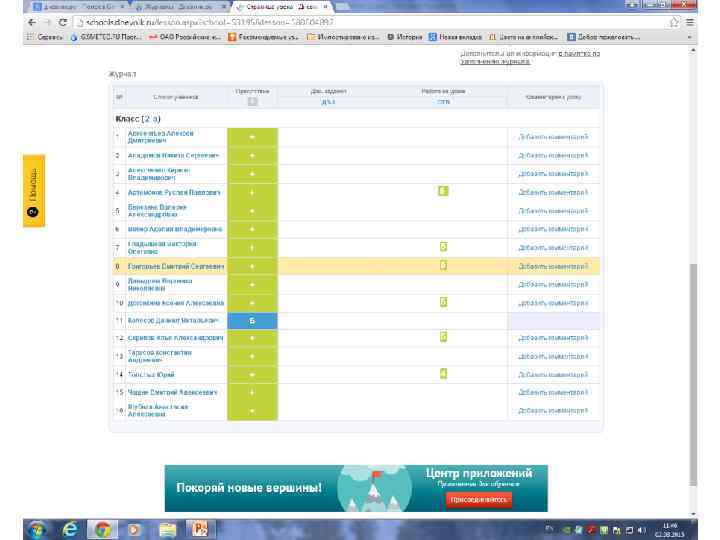
Task: Open student row 8 Дмитрий Сергеевич profile
Action: click(x=176, y=266)
